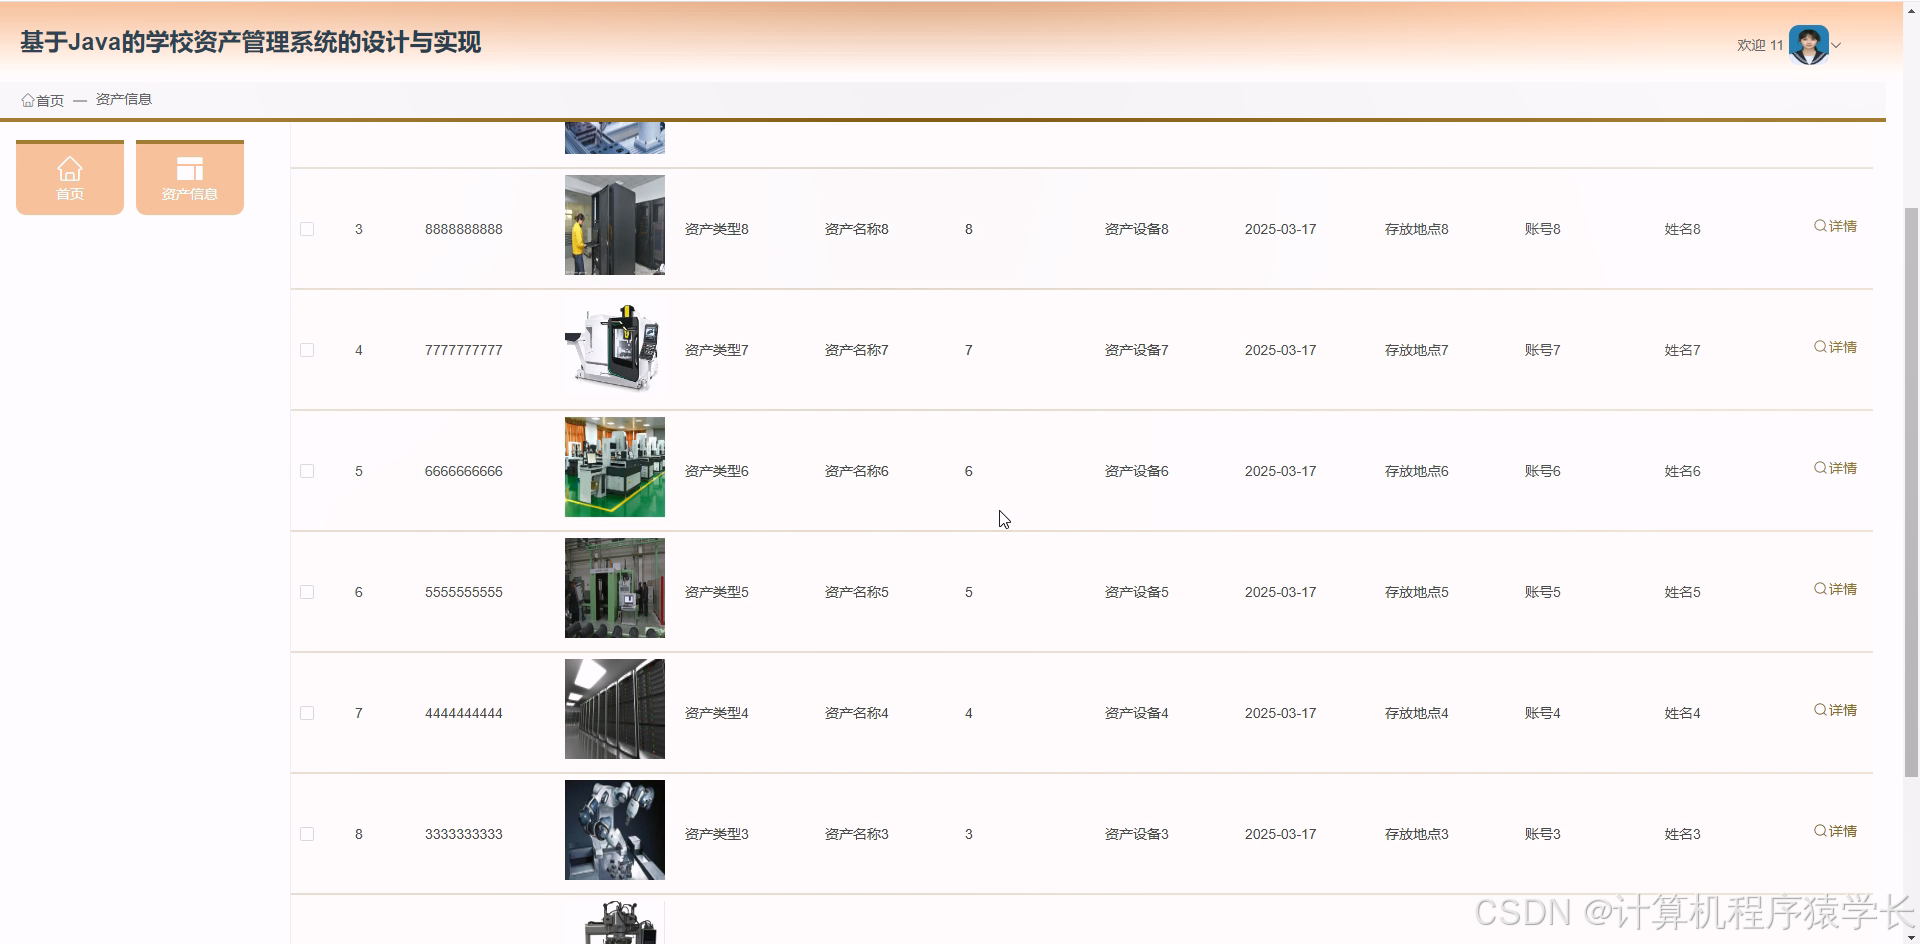Click cell 资产类型4

click(x=717, y=713)
